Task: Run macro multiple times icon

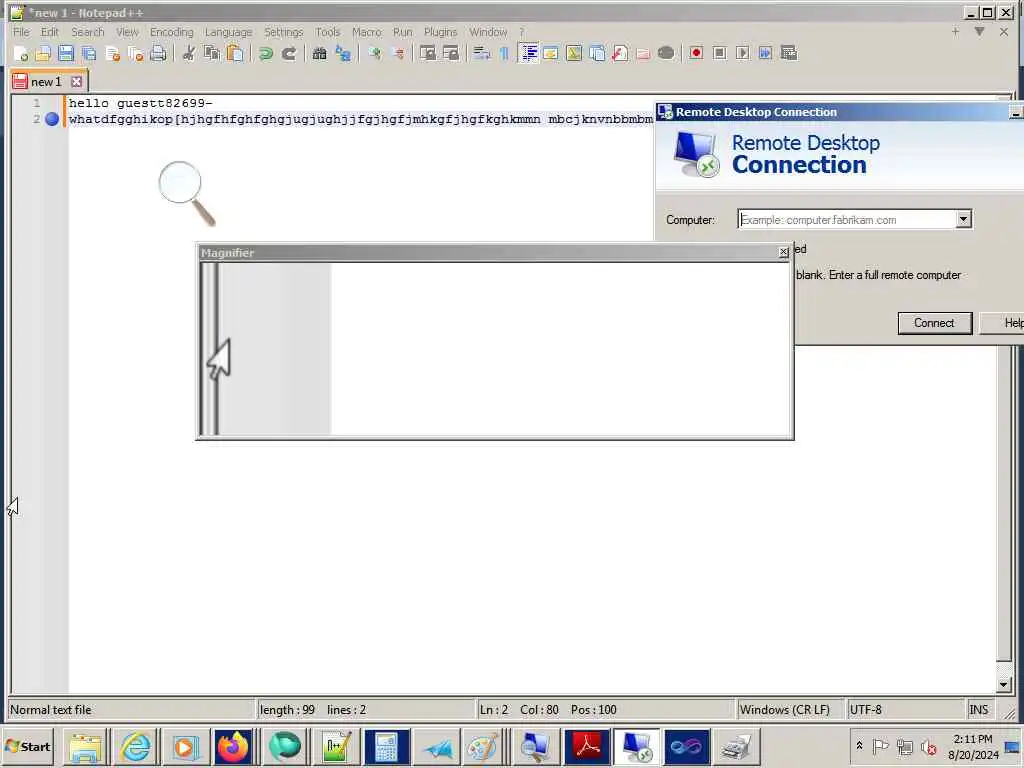Action: pos(765,54)
